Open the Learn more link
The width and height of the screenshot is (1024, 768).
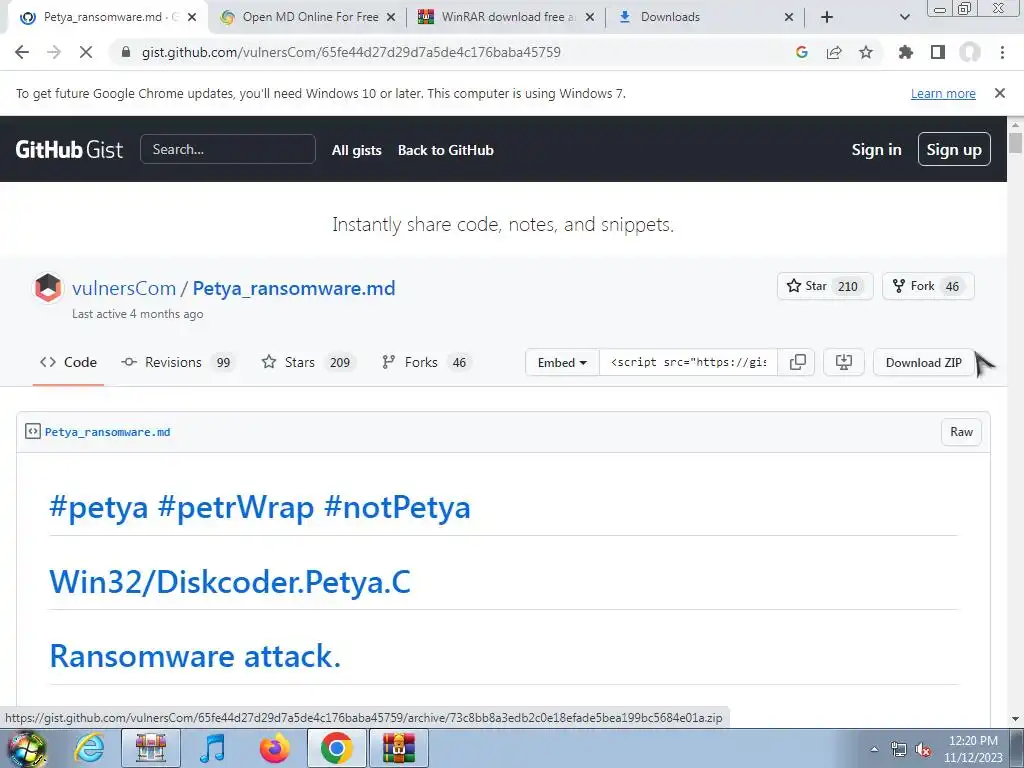point(943,93)
